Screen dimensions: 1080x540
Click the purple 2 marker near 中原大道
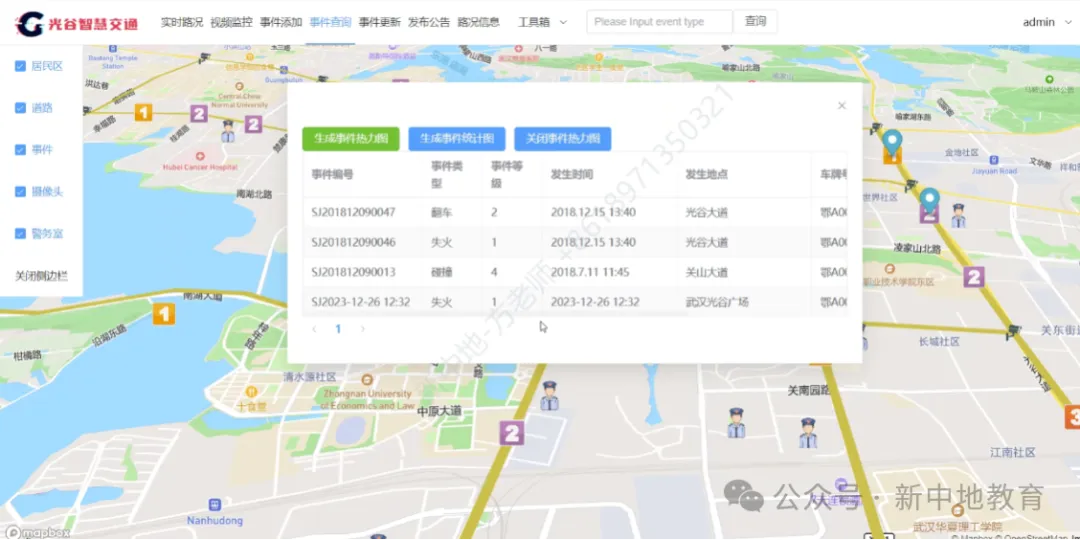coord(511,433)
